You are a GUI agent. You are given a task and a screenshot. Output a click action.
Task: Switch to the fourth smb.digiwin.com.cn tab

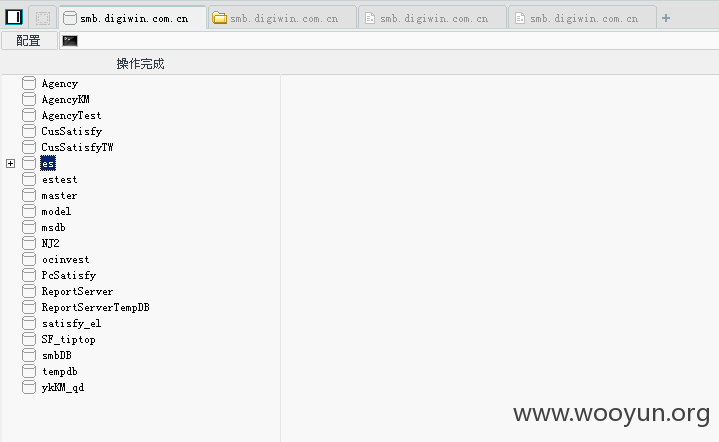coord(582,18)
